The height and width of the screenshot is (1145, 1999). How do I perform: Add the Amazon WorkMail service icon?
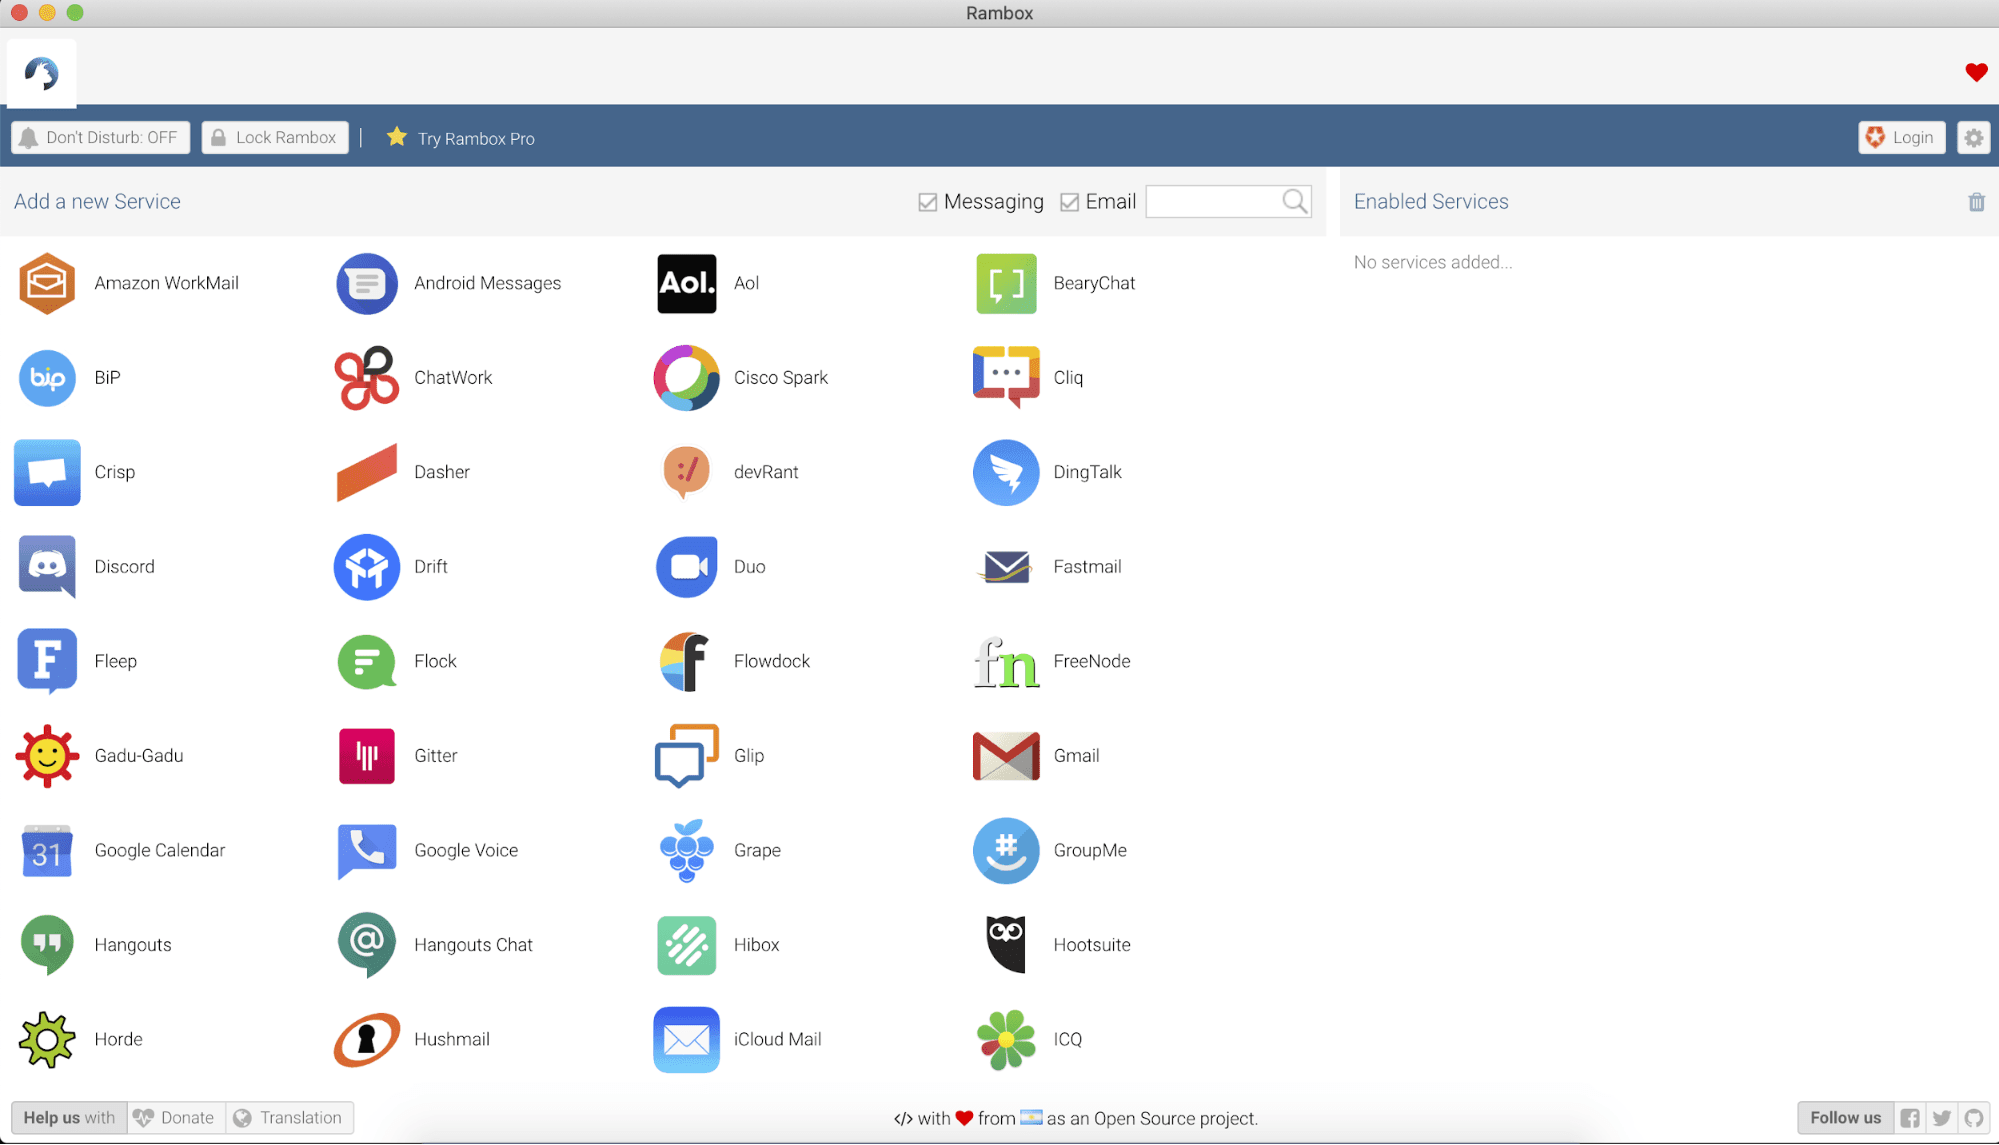click(47, 284)
